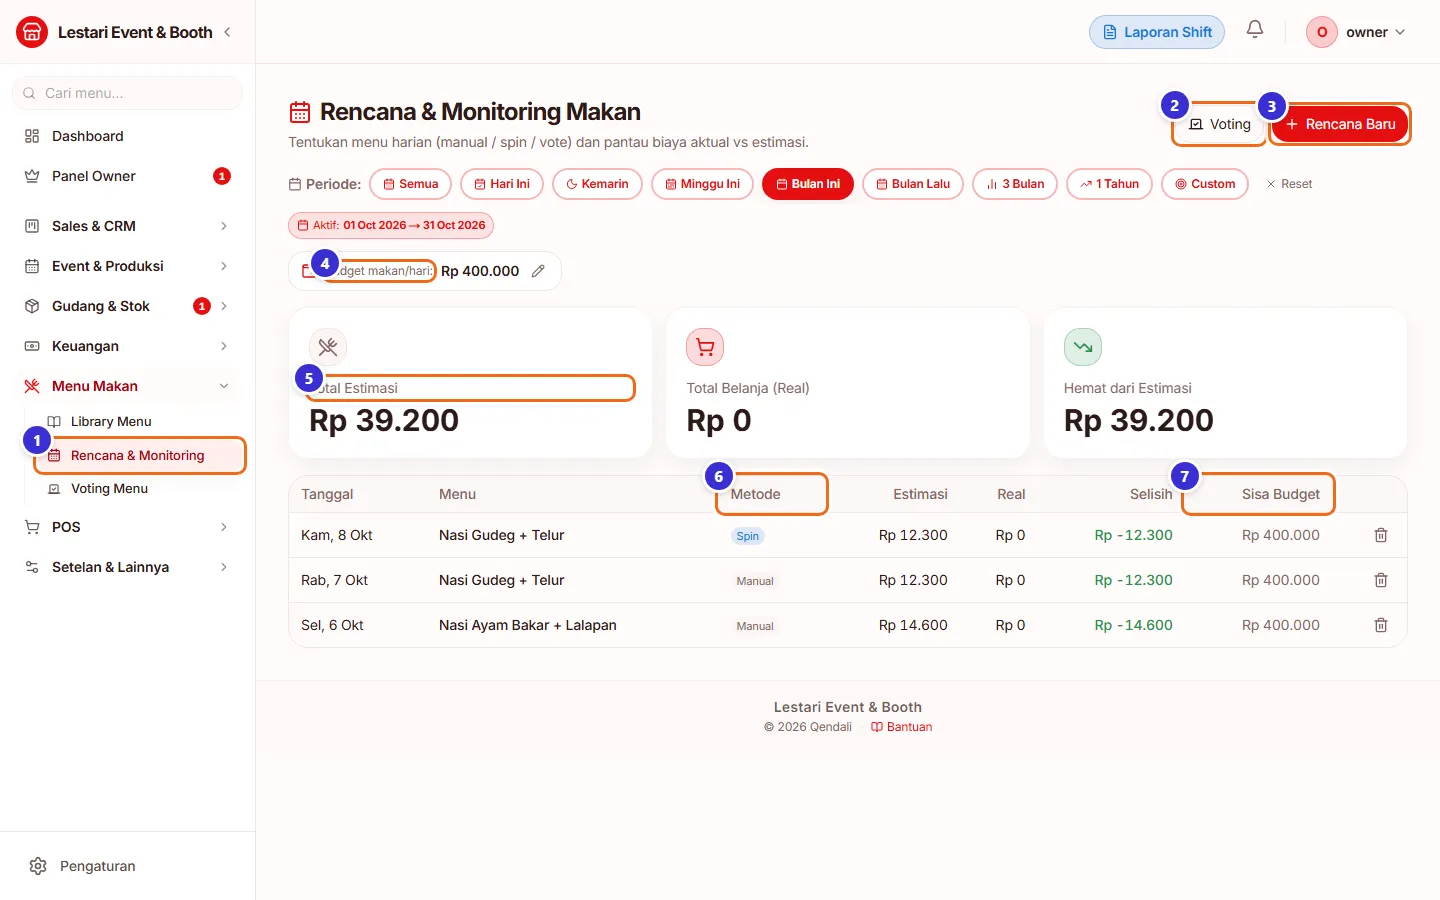Select the 3 Bulan period filter

coord(1015,184)
